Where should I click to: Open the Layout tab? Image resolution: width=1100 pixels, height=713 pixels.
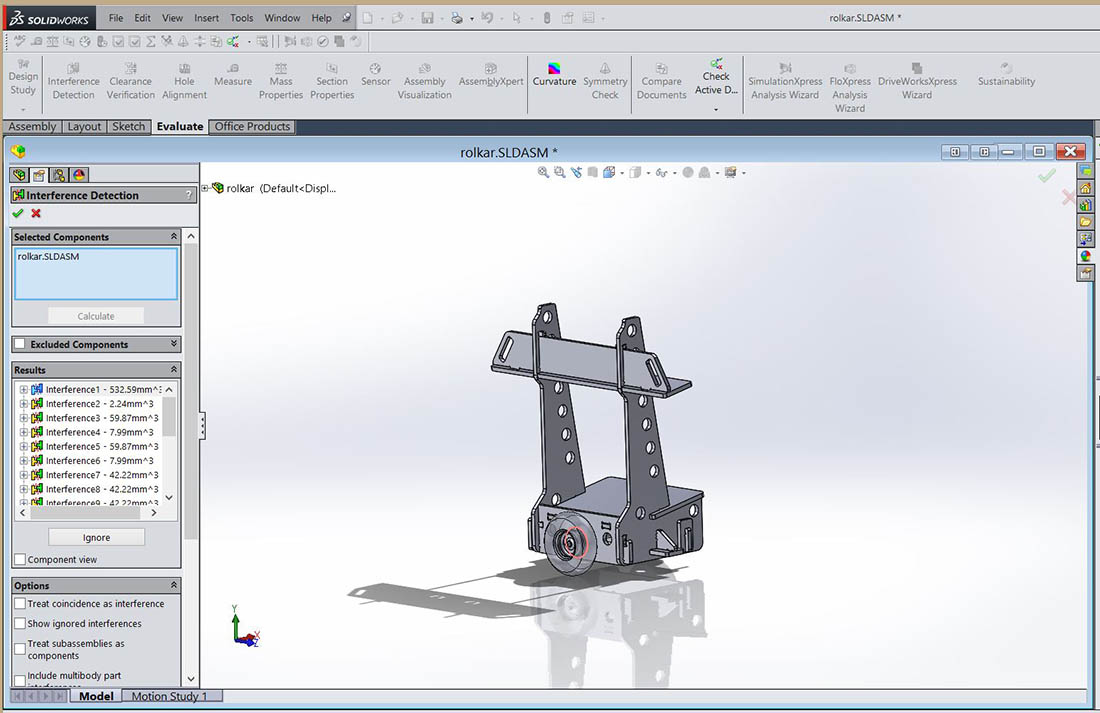(84, 126)
